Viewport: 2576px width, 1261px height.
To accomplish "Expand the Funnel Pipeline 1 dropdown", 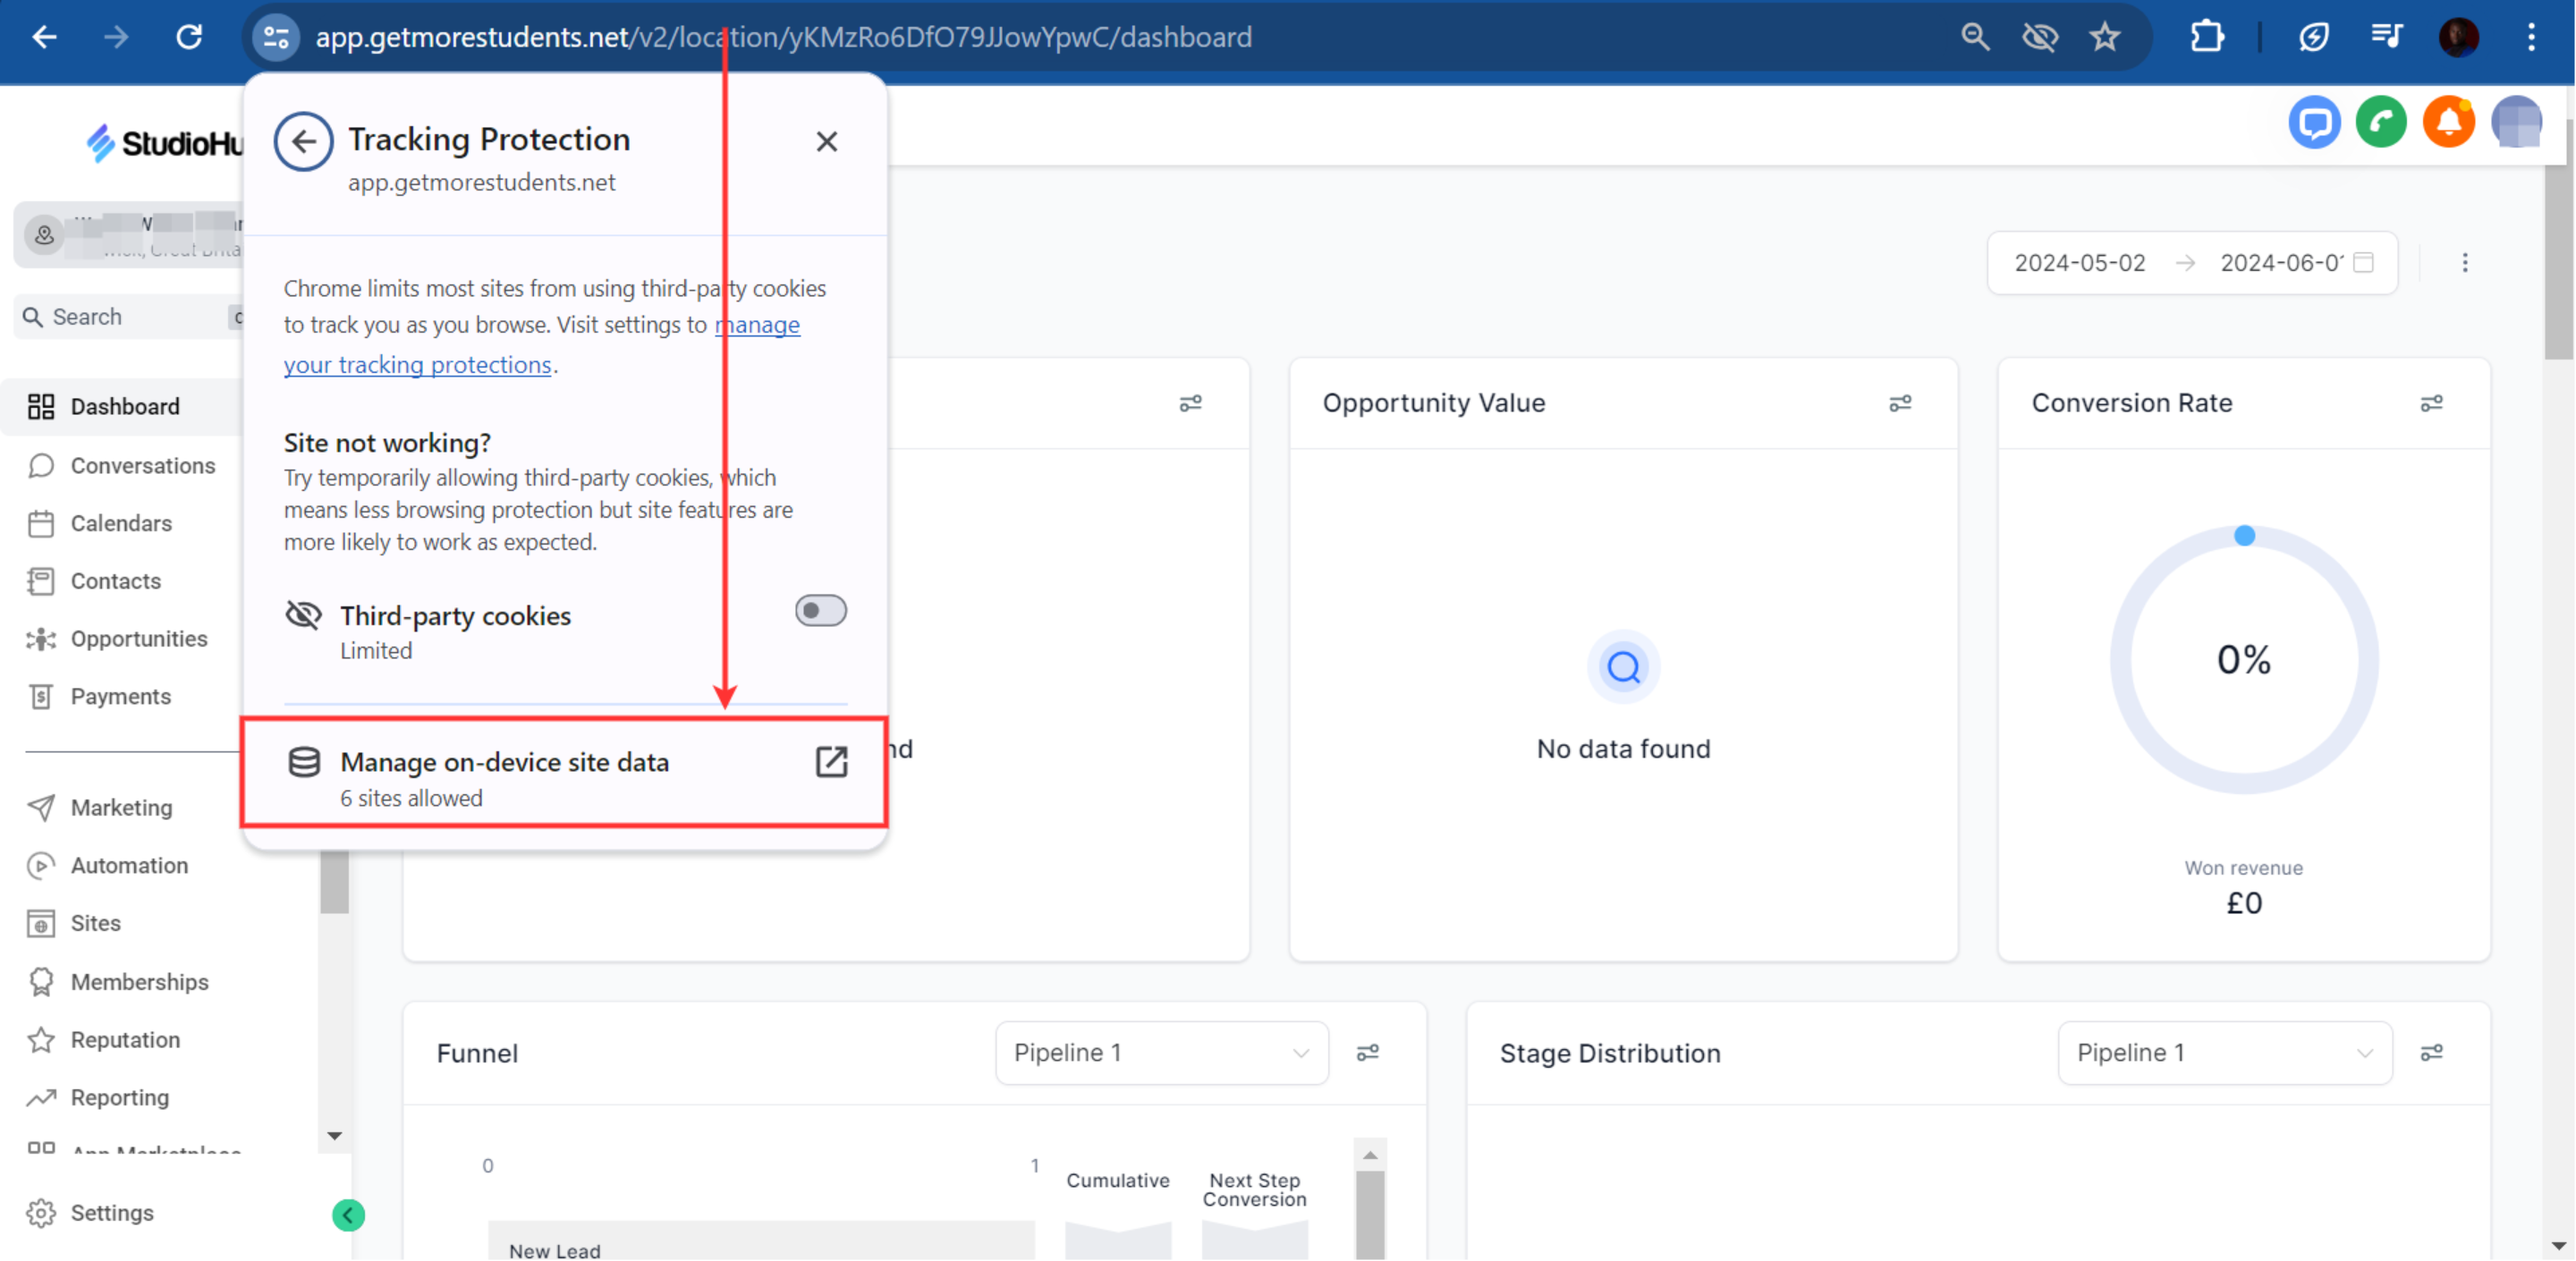I will click(1160, 1052).
